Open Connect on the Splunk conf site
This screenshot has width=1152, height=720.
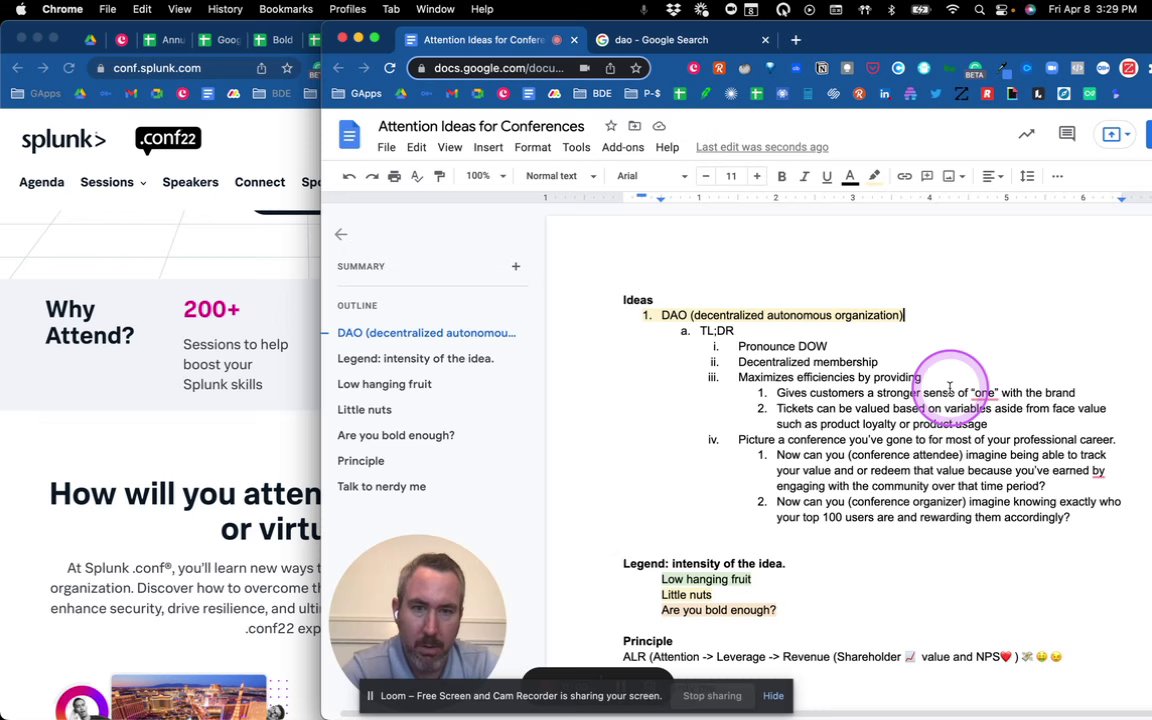259,182
